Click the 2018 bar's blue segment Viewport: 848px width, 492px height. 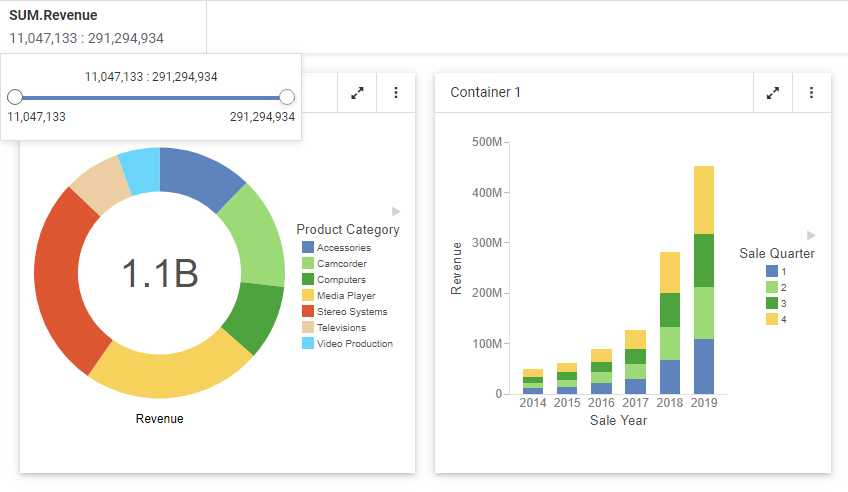click(669, 376)
